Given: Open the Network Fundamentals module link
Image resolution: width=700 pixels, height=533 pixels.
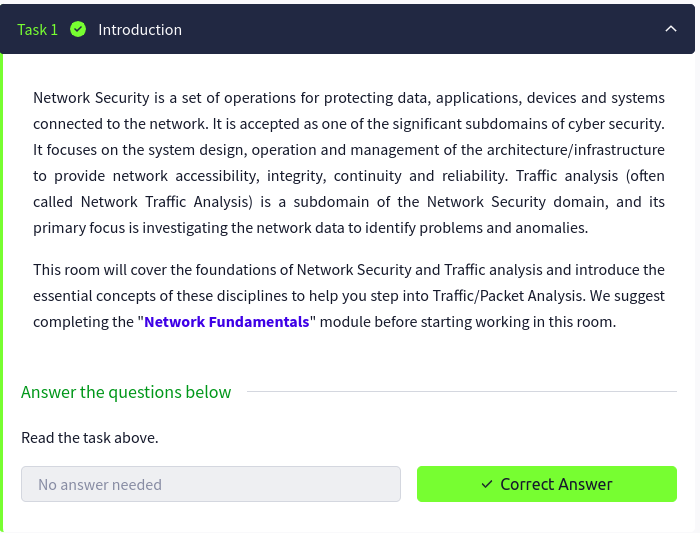Looking at the screenshot, I should click(x=227, y=322).
